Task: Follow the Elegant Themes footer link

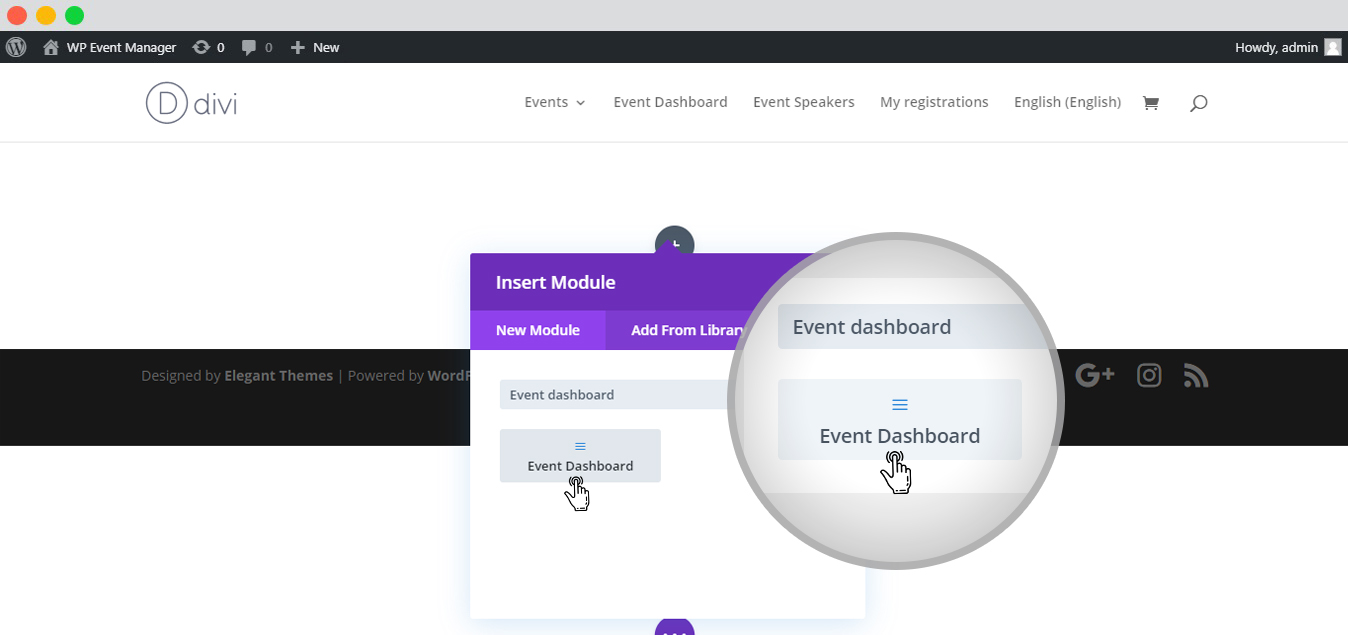Action: (278, 376)
